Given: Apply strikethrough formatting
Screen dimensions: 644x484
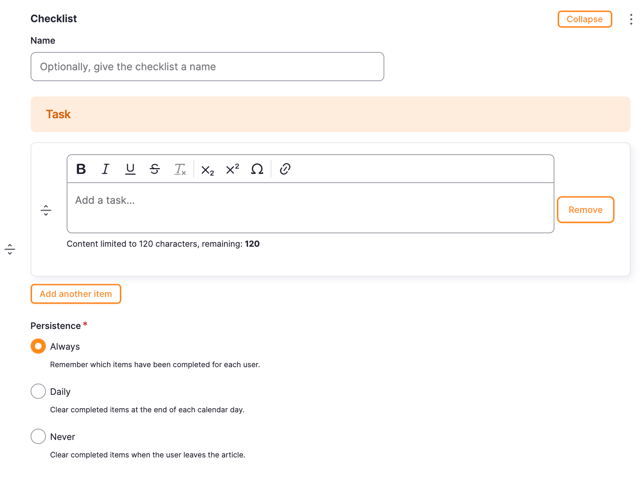Looking at the screenshot, I should click(x=155, y=169).
